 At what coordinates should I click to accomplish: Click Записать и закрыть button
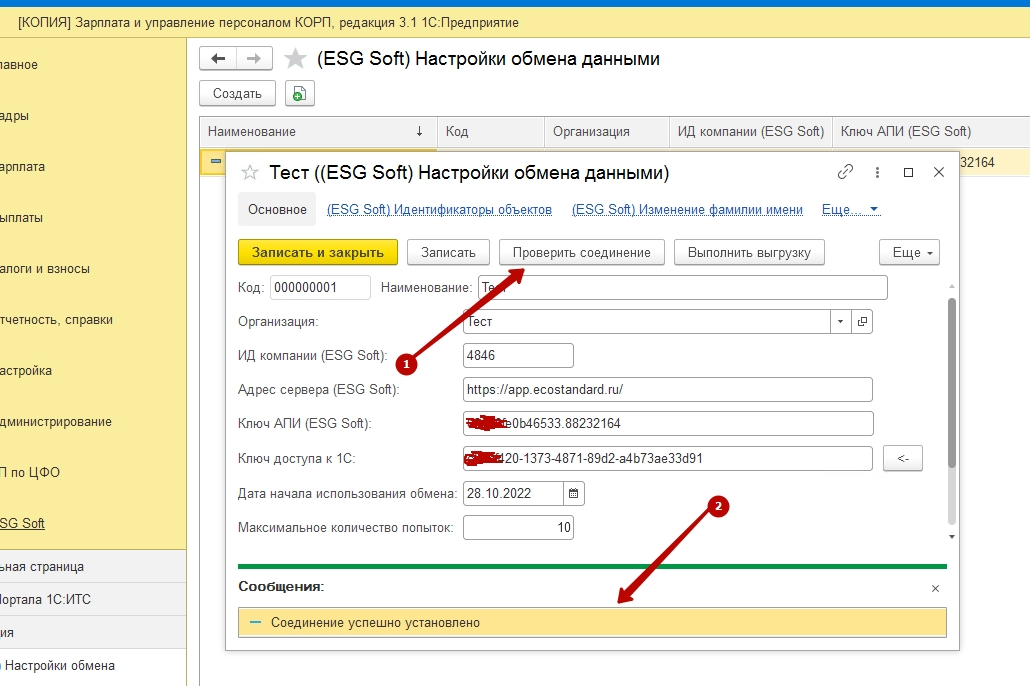pos(318,252)
